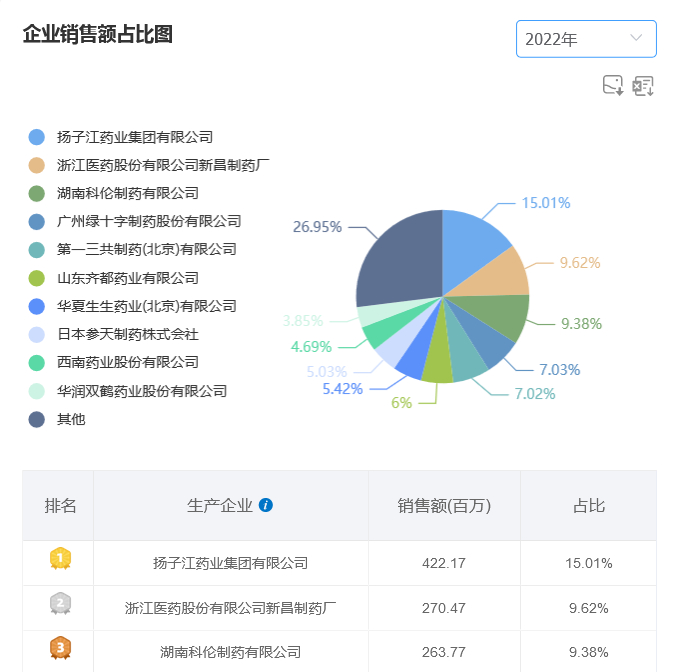The width and height of the screenshot is (677, 672).
Task: Click the 排名 column header
Action: pos(60,505)
